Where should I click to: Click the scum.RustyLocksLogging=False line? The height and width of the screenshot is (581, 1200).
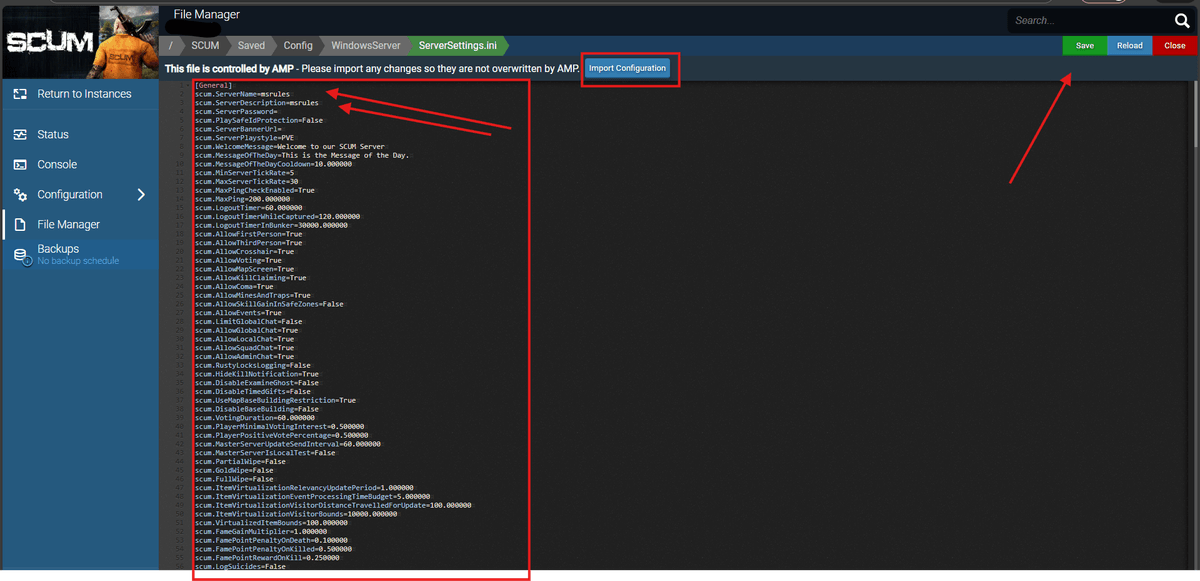coord(253,365)
